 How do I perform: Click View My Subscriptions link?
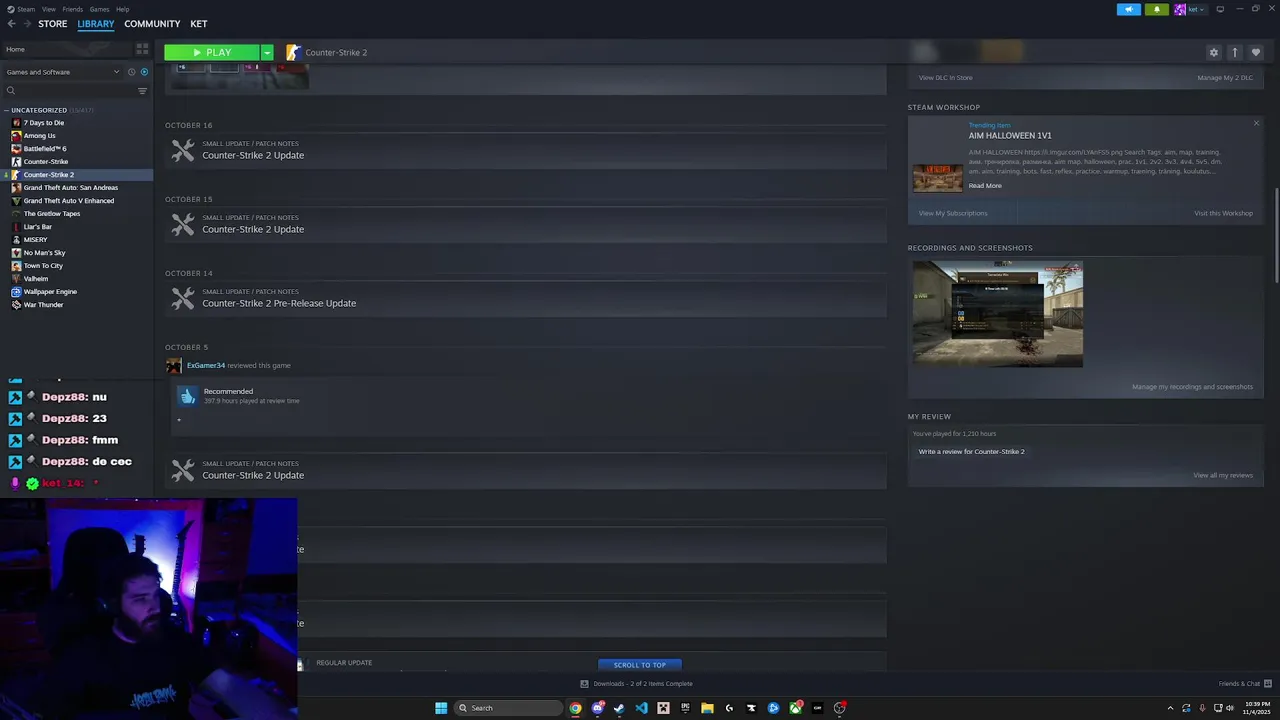[x=953, y=213]
